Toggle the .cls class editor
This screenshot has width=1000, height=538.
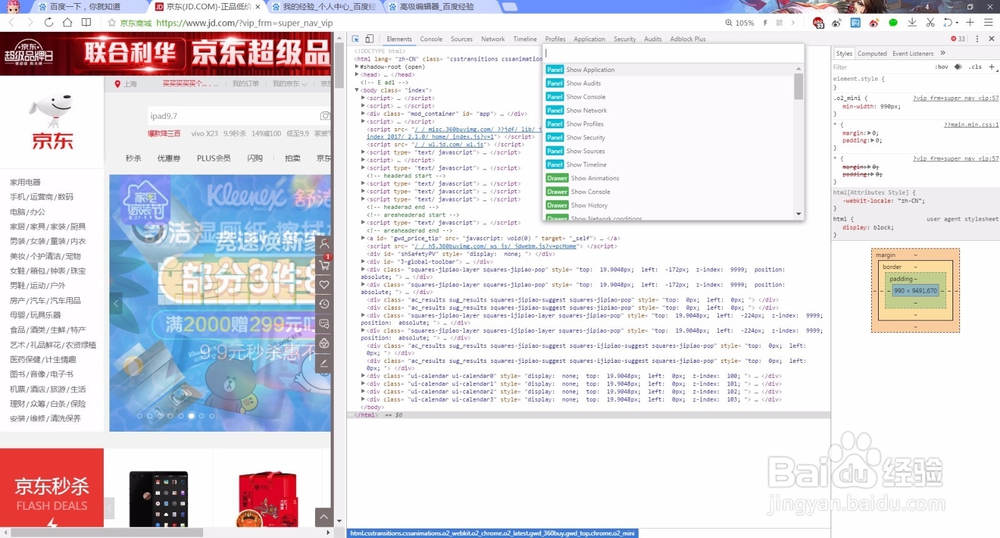(975, 66)
